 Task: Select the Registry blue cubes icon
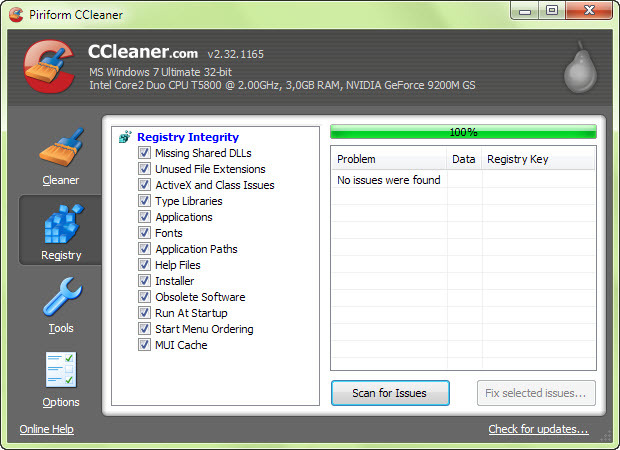tap(63, 224)
